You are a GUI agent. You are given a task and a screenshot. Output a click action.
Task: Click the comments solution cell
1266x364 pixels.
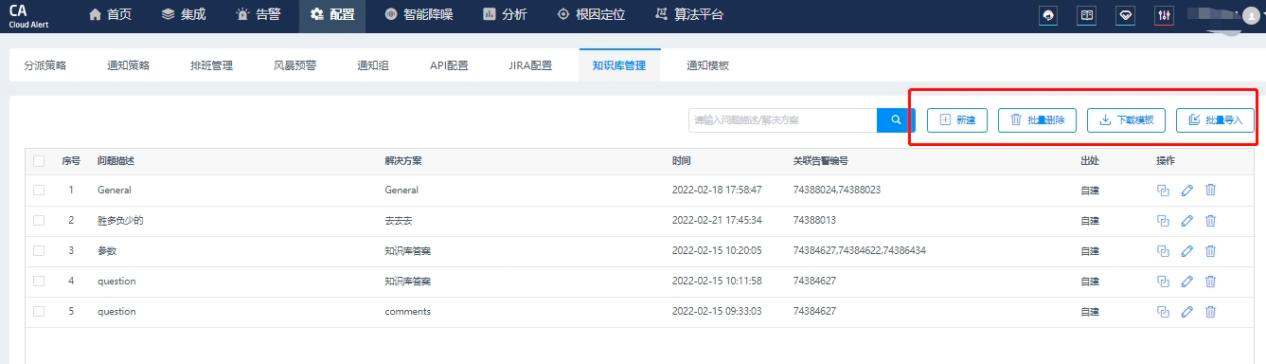[x=407, y=312]
